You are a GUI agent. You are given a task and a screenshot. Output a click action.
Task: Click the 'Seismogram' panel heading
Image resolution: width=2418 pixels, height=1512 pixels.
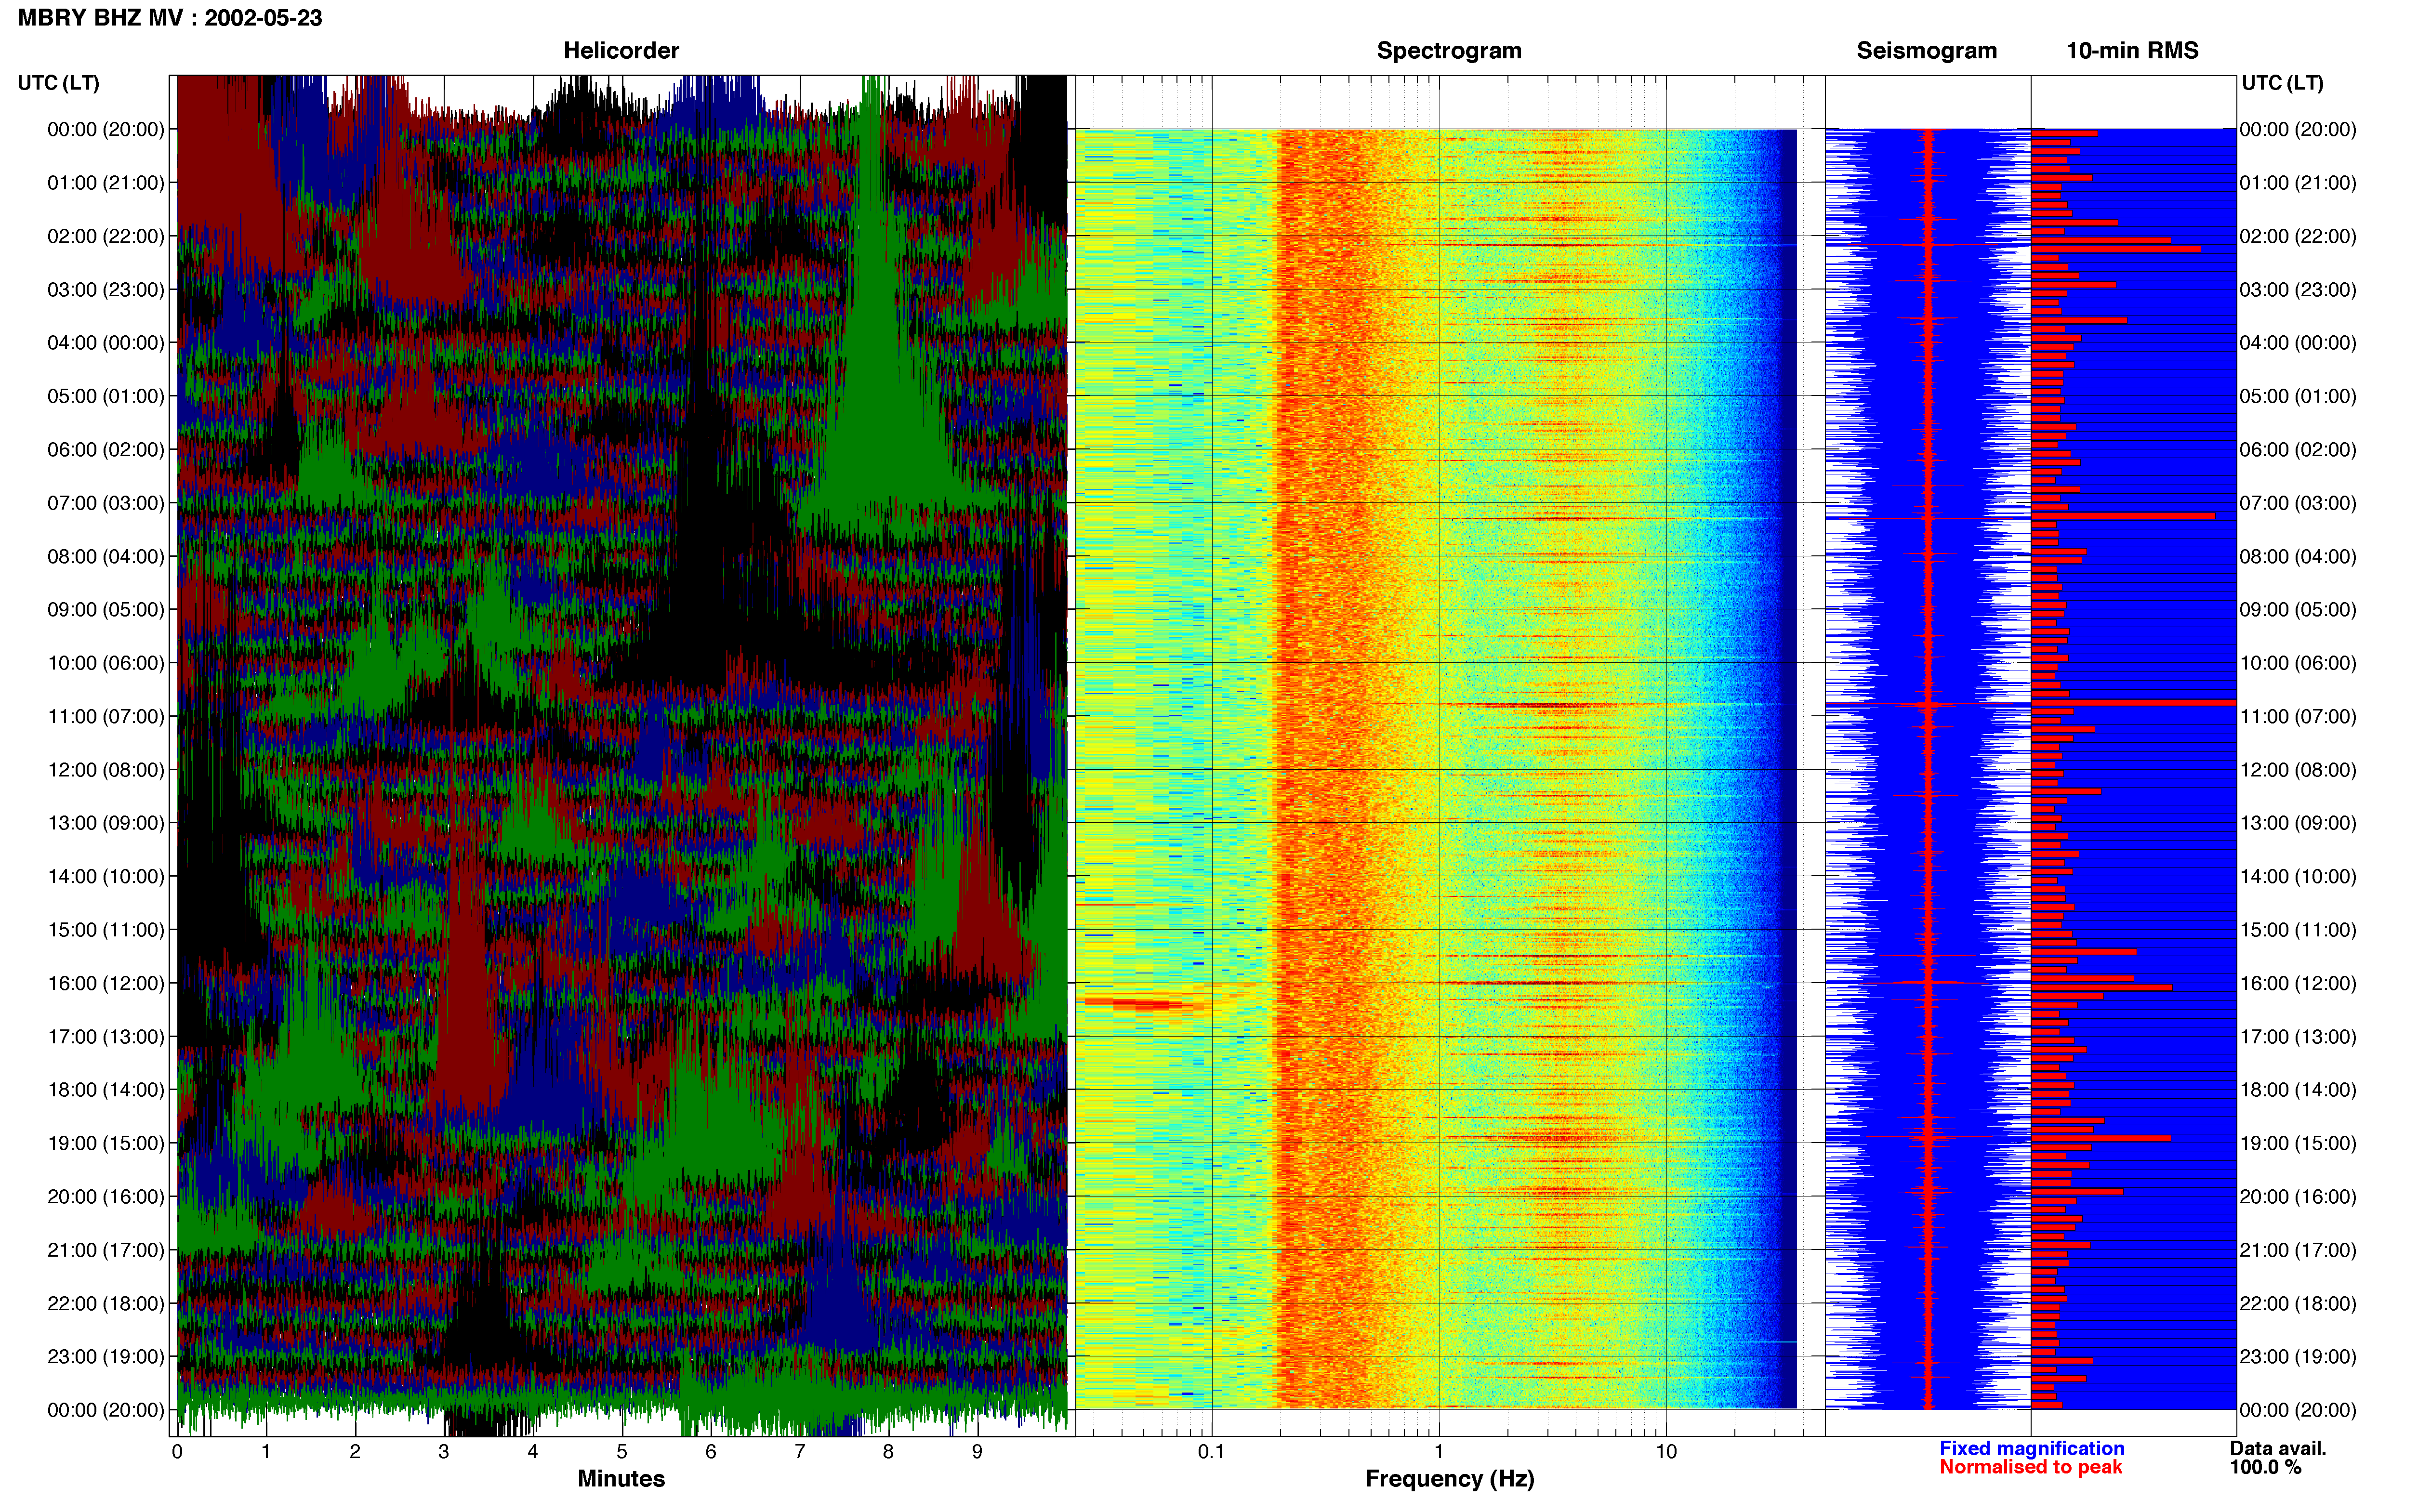click(1926, 50)
